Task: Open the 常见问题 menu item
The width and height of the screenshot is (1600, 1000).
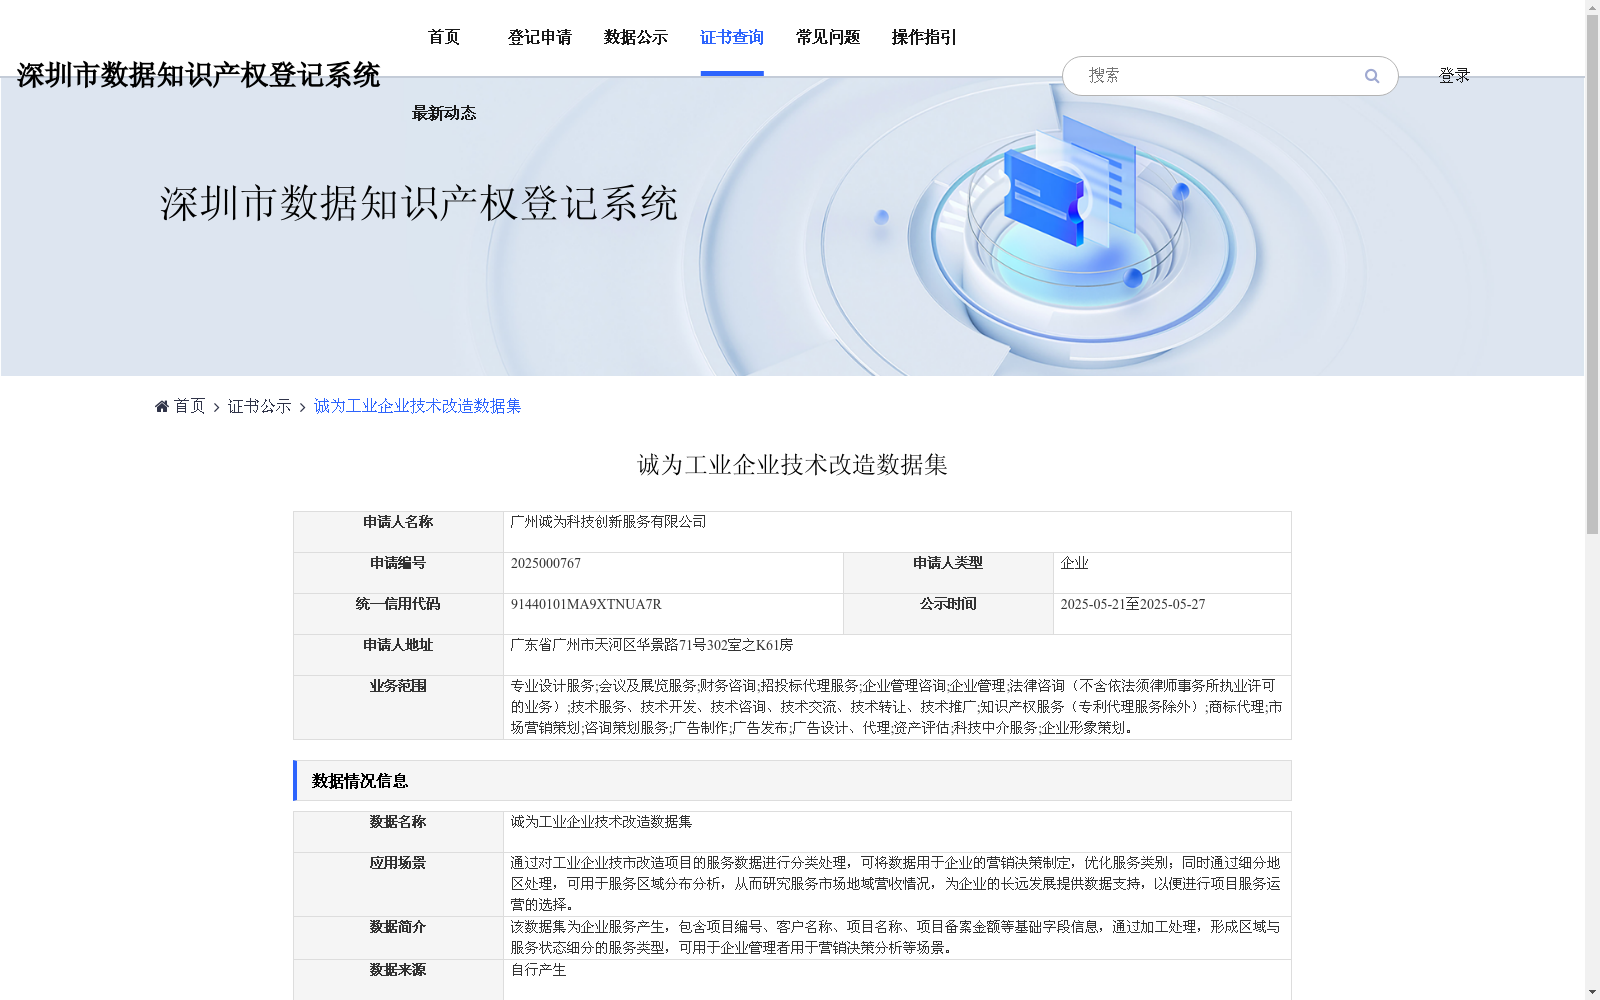Action: 828,37
